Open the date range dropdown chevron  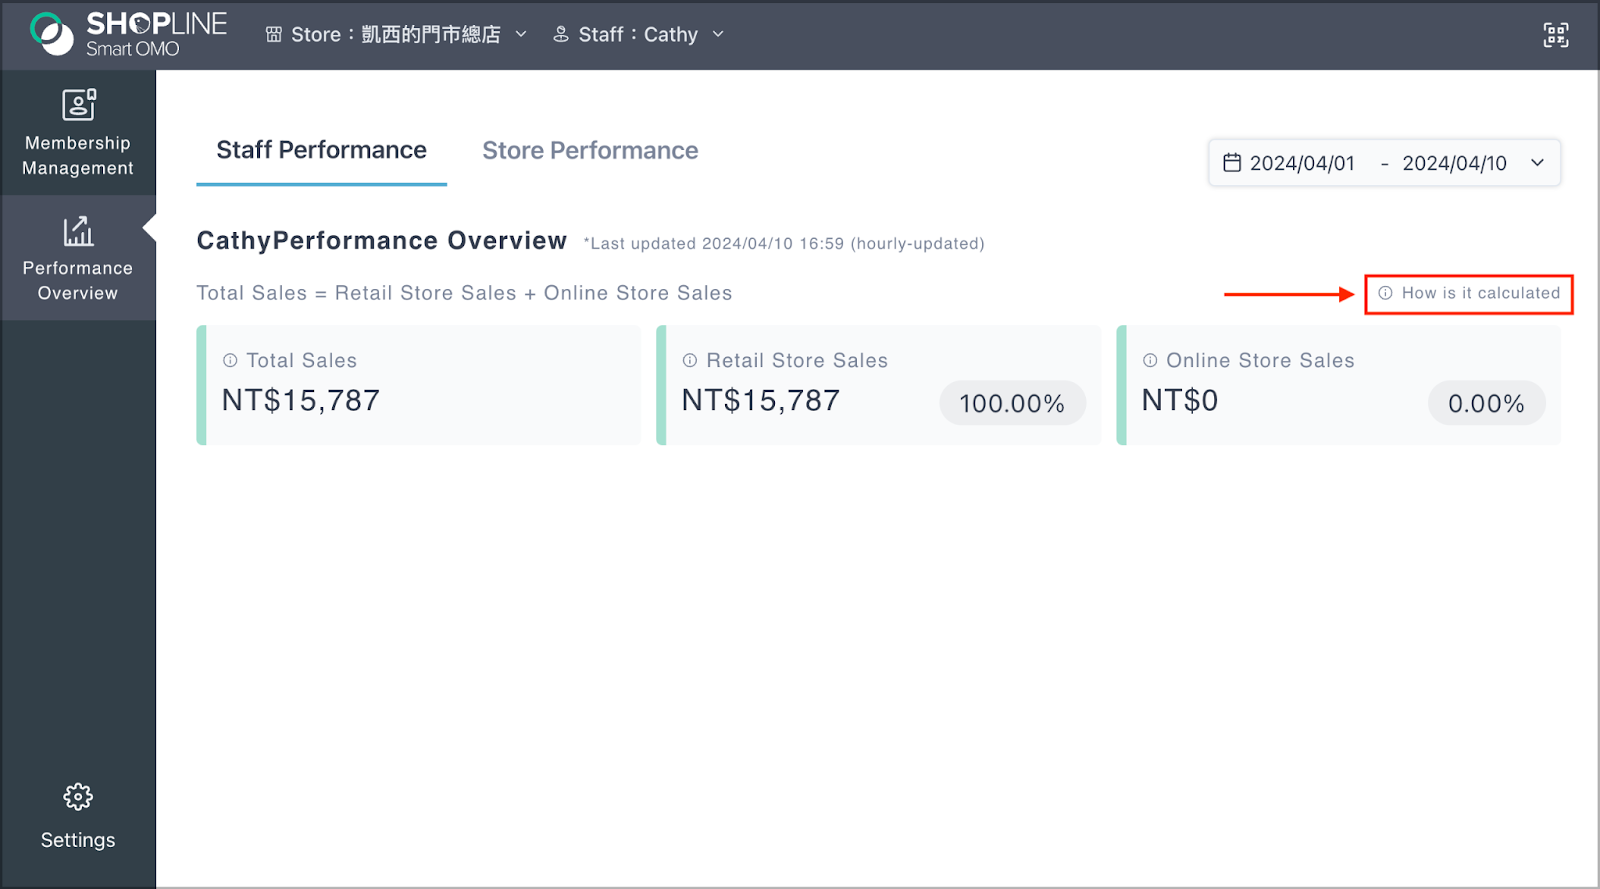coord(1537,163)
